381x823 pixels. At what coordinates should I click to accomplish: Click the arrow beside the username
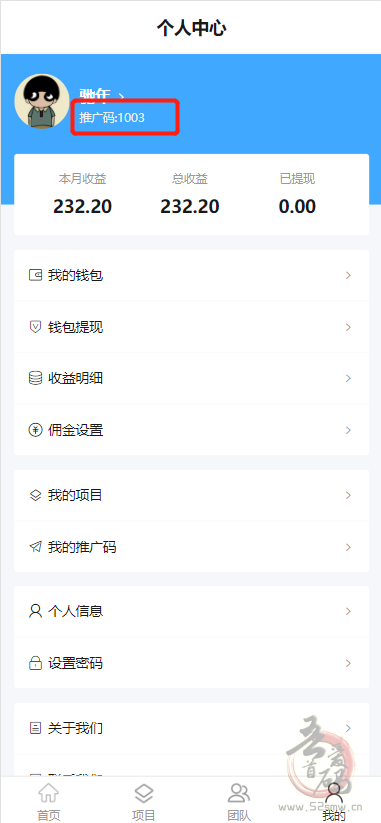[x=121, y=95]
